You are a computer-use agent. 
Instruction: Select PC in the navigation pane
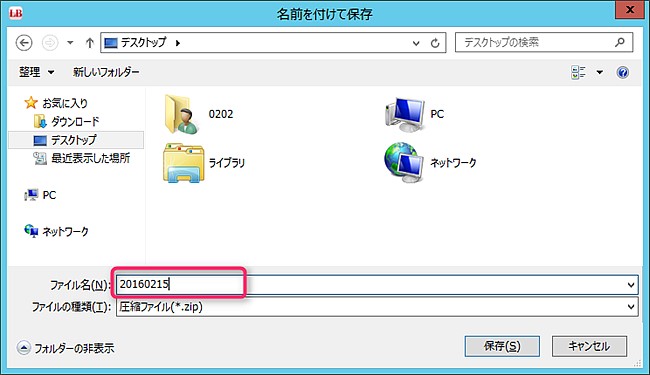coord(40,195)
